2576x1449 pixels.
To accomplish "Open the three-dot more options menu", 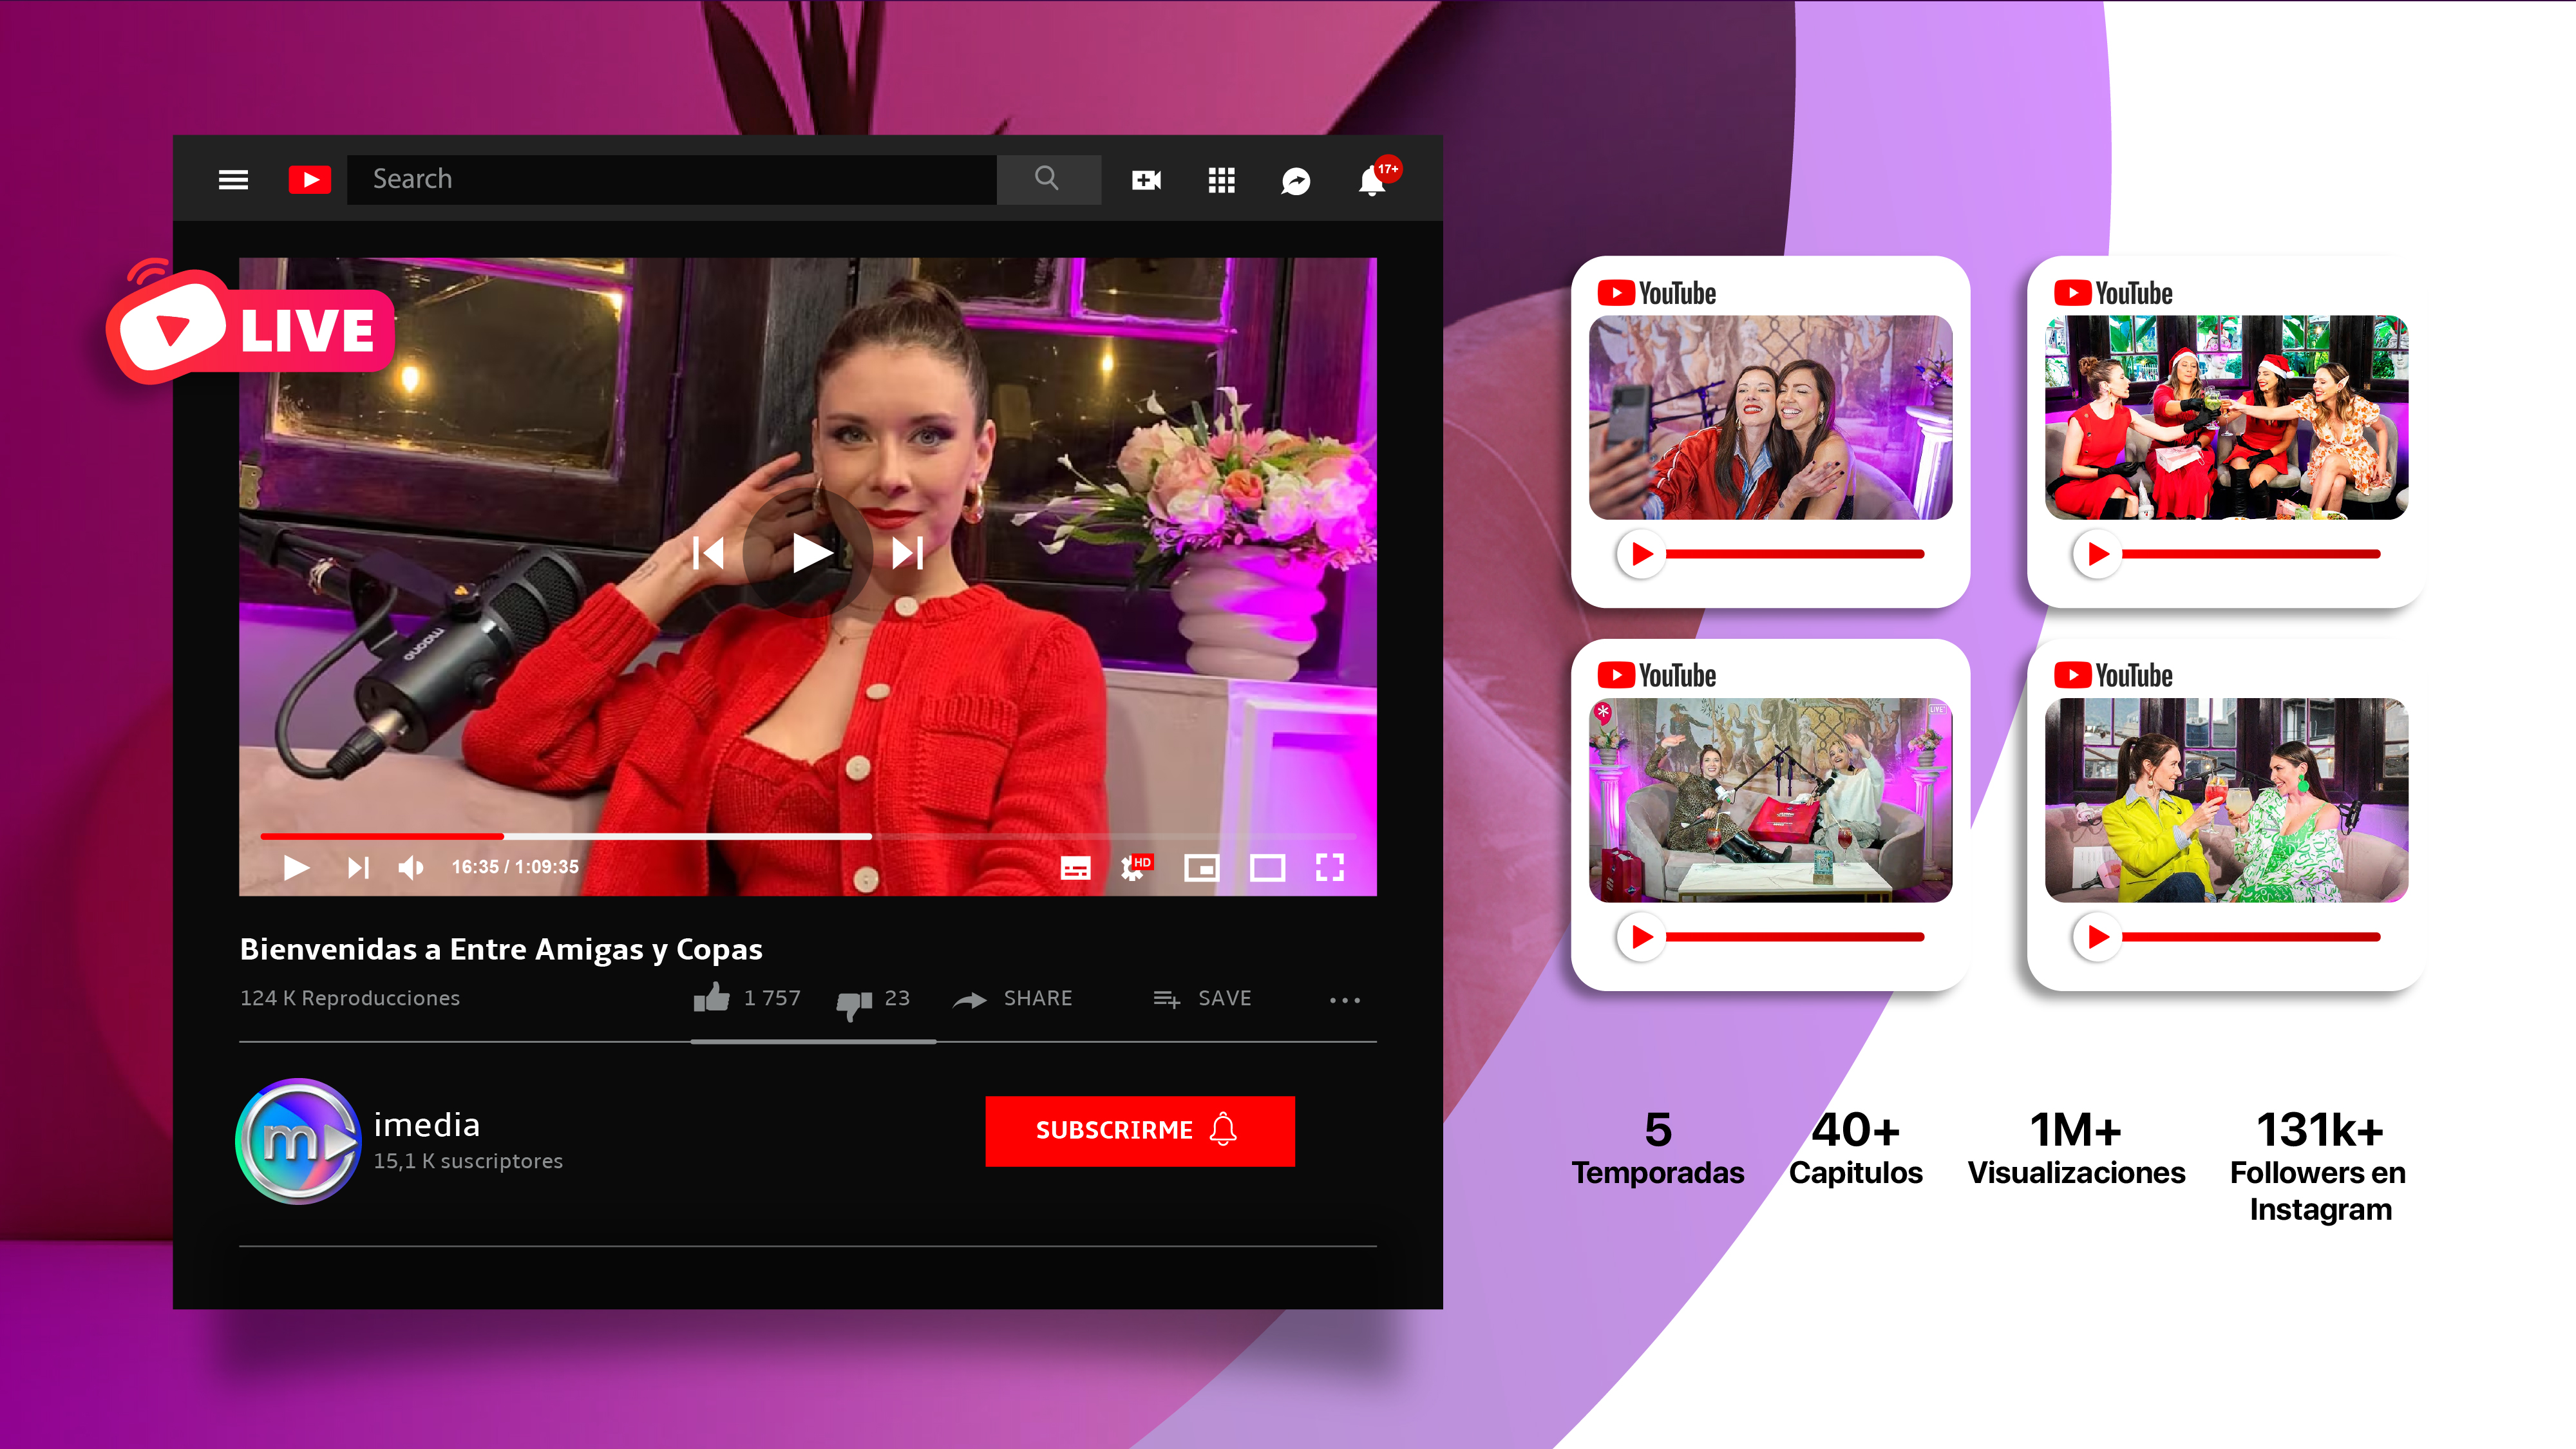I will (x=1345, y=1000).
